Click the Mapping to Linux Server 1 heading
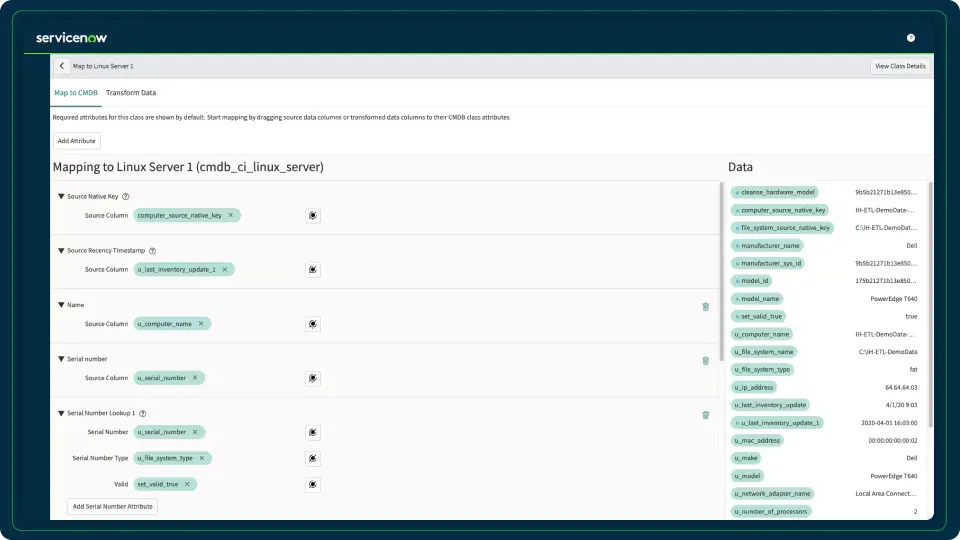The image size is (960, 540). (188, 167)
